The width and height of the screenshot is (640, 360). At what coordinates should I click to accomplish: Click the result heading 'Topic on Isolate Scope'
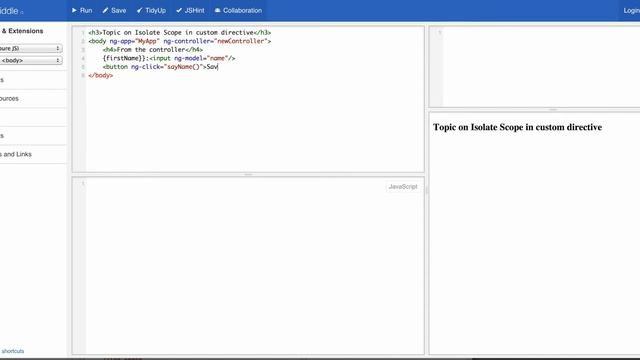[x=517, y=127]
